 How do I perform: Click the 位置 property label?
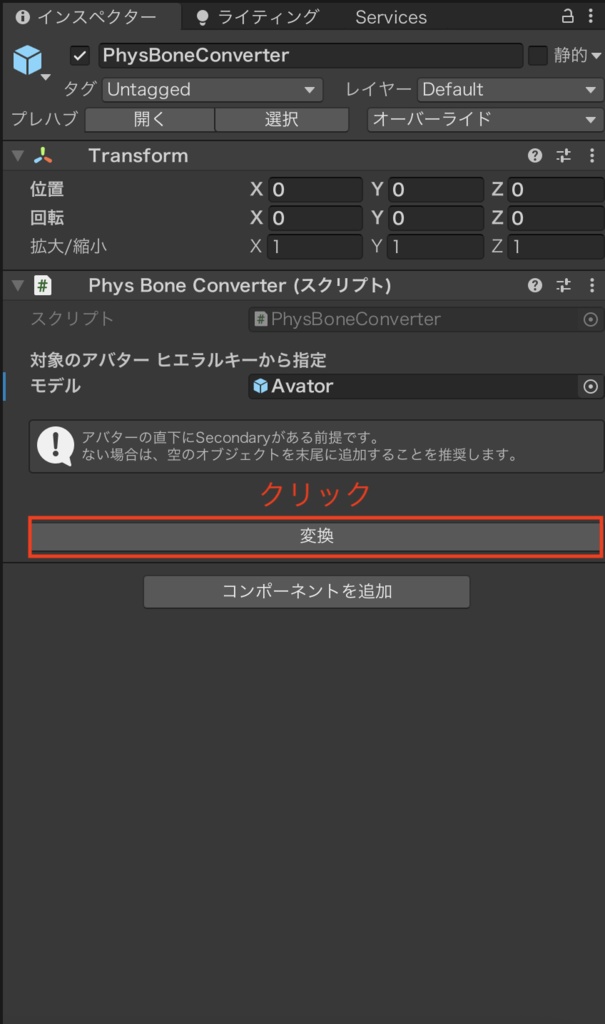[47, 189]
